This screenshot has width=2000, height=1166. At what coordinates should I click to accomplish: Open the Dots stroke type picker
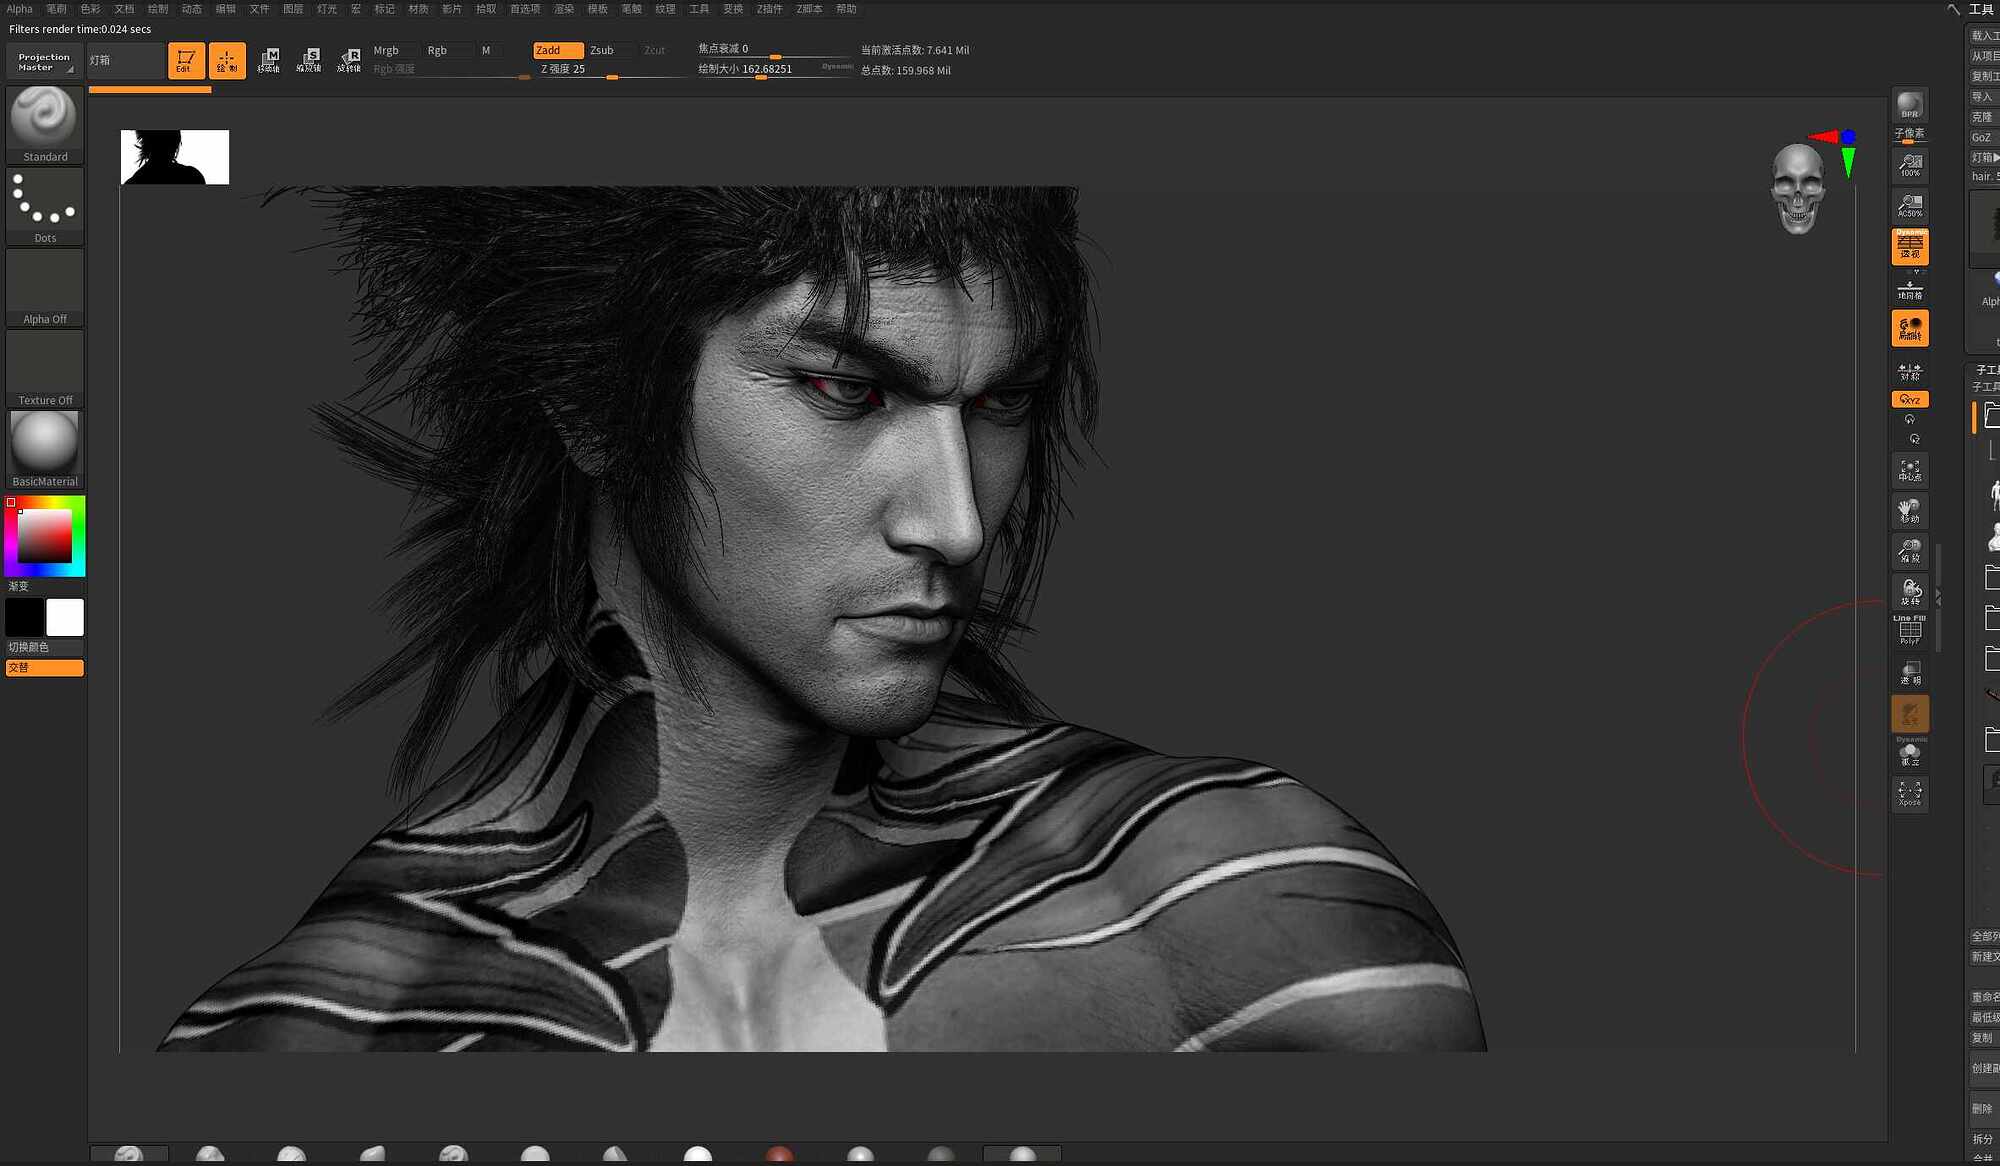click(45, 205)
